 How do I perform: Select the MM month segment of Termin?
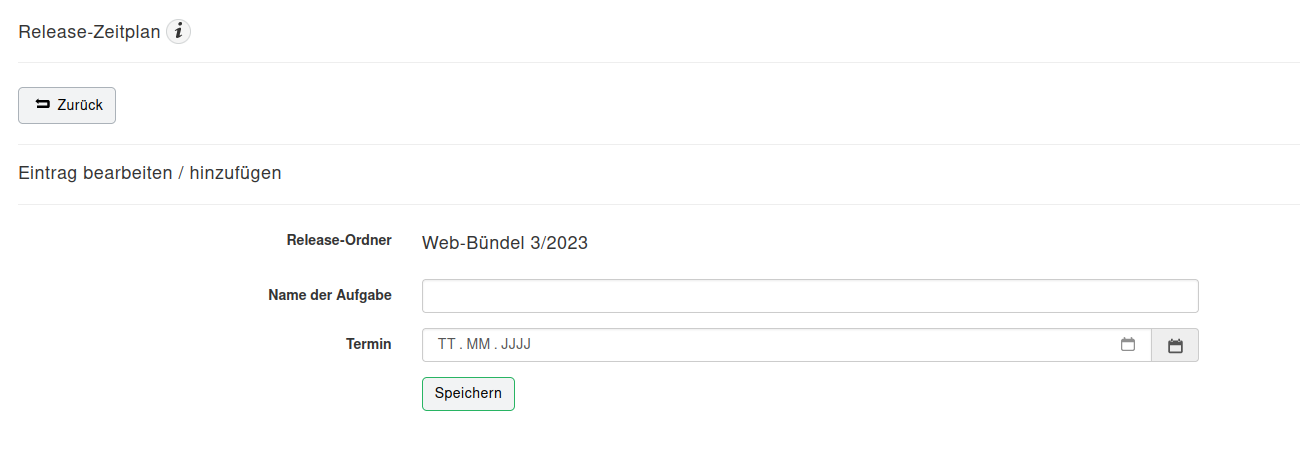tap(478, 344)
